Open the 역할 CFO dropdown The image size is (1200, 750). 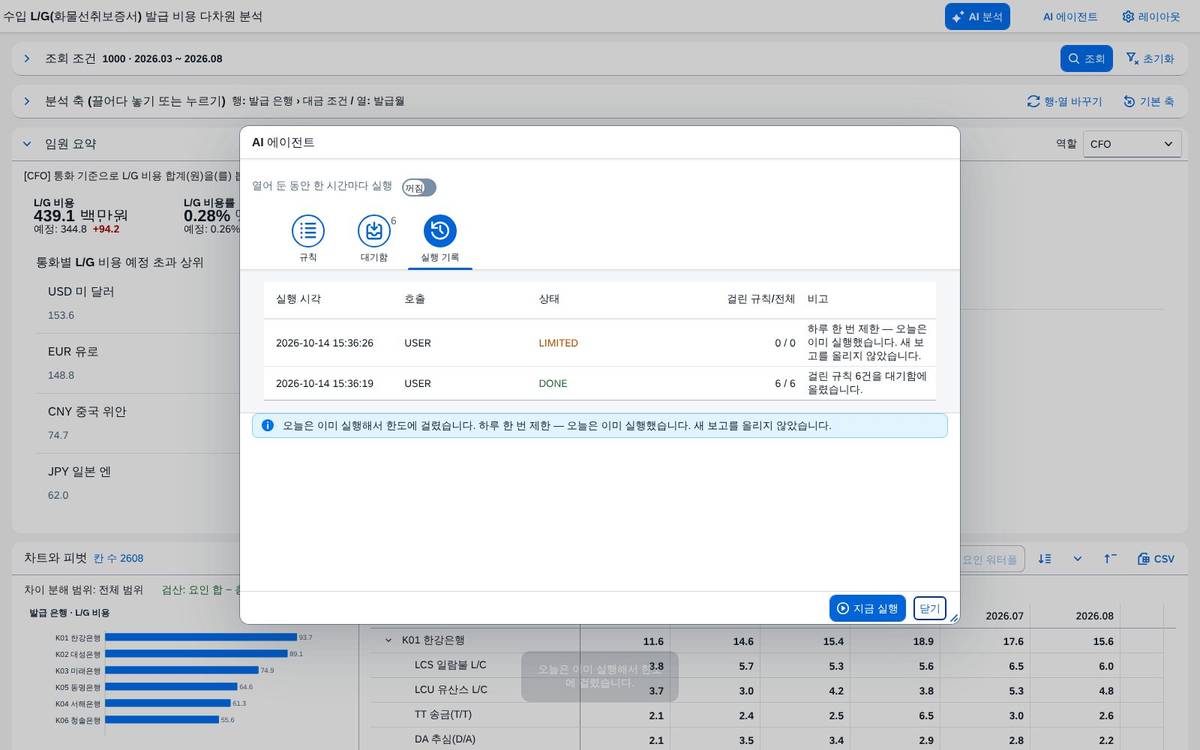(1132, 144)
